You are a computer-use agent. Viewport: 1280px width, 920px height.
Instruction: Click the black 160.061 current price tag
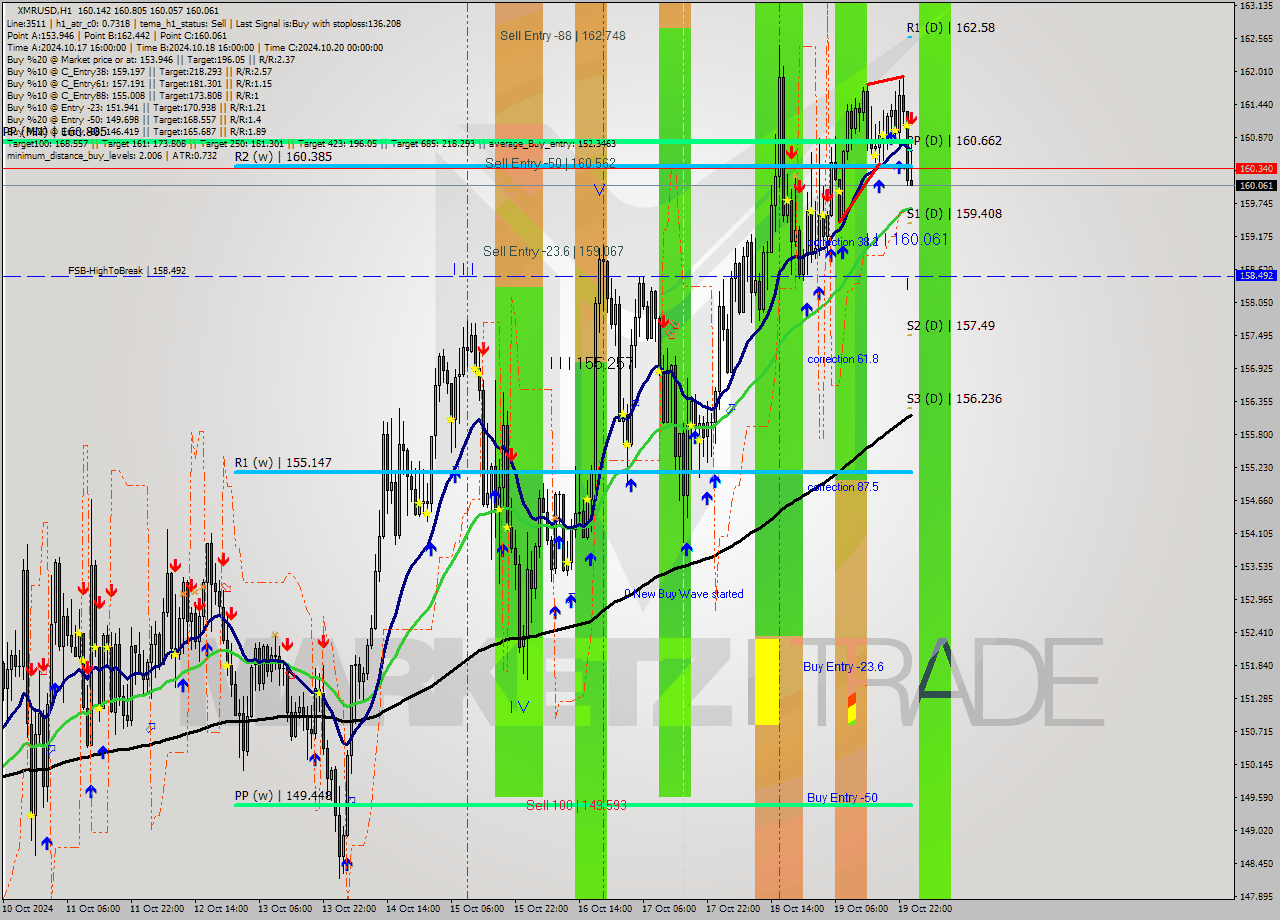tap(1256, 185)
